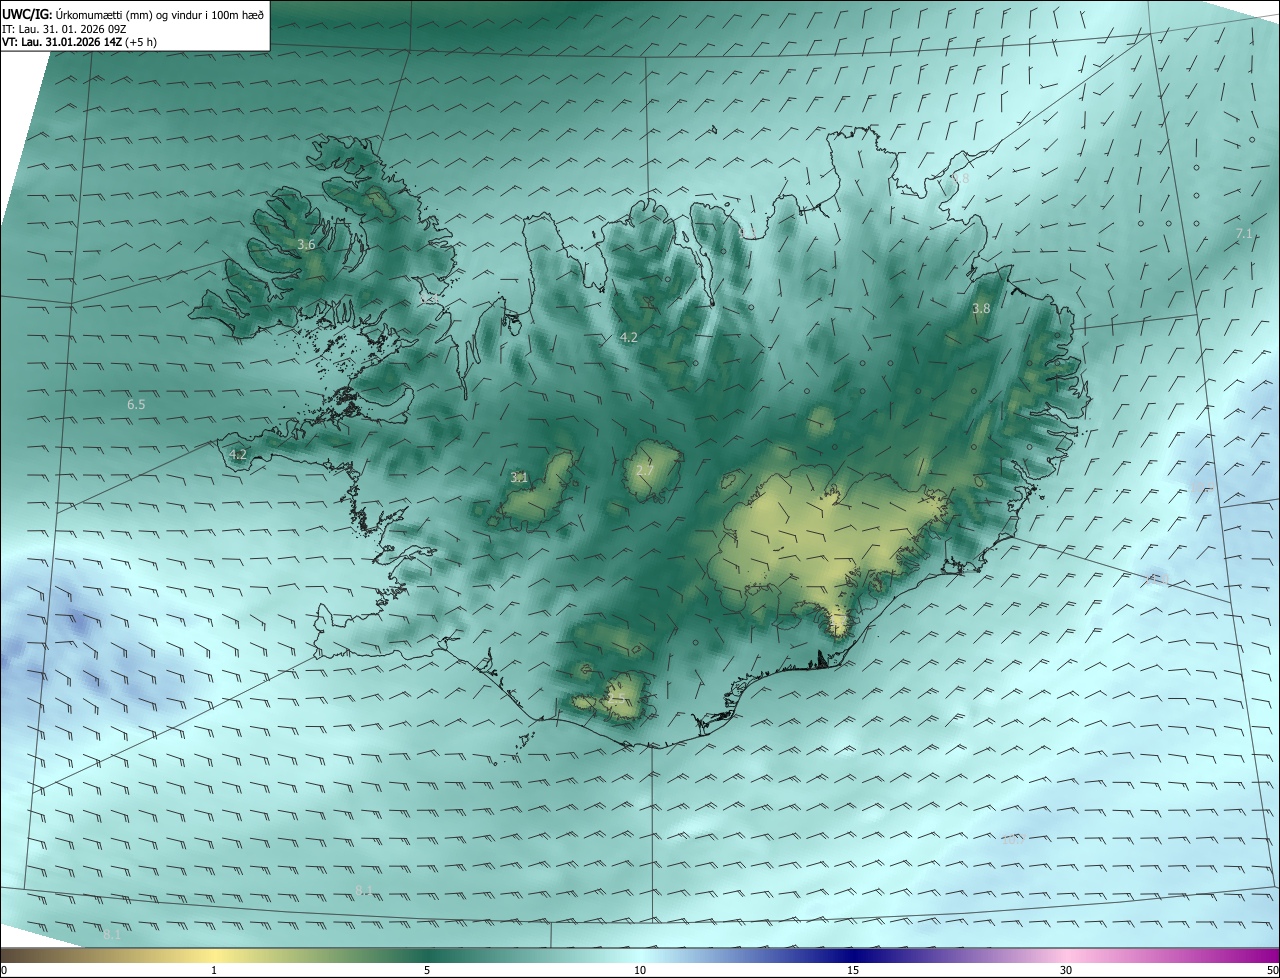
Task: Click the bright 3.8 value label in east Iceland
Action: (981, 309)
